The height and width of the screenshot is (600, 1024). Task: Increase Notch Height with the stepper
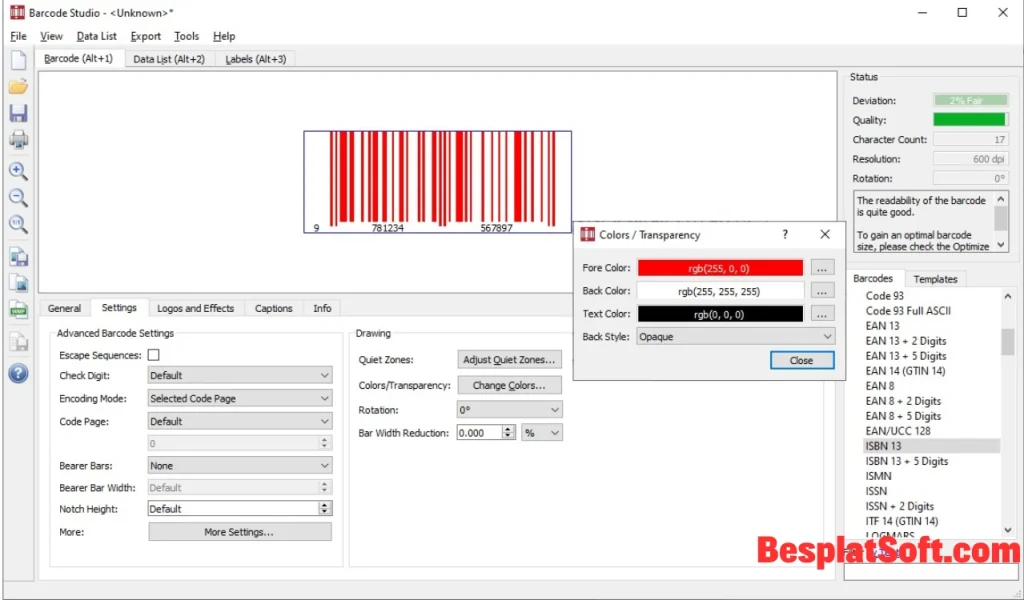(x=322, y=505)
